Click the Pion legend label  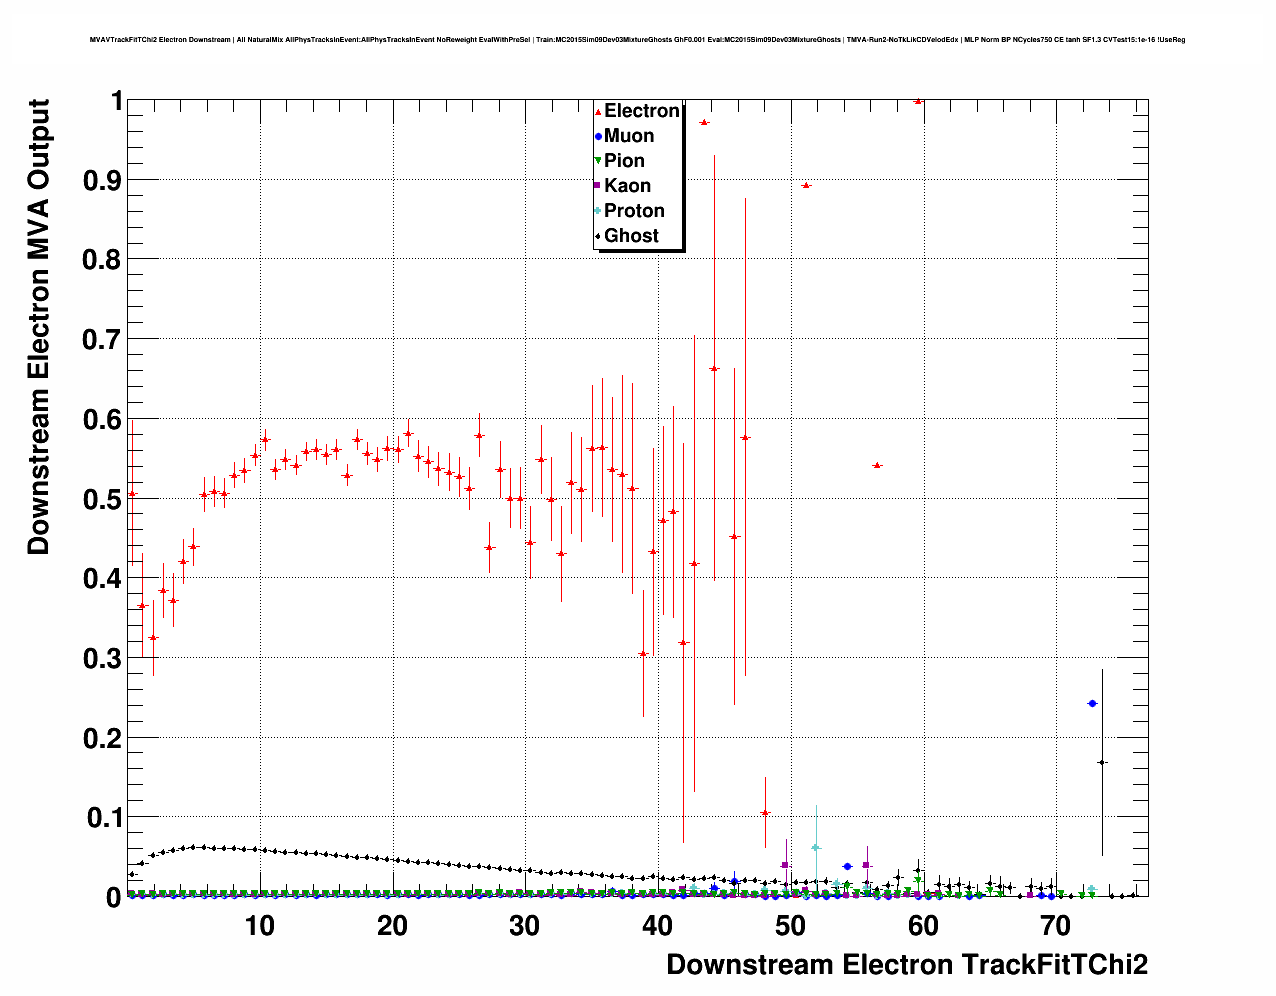click(x=624, y=161)
